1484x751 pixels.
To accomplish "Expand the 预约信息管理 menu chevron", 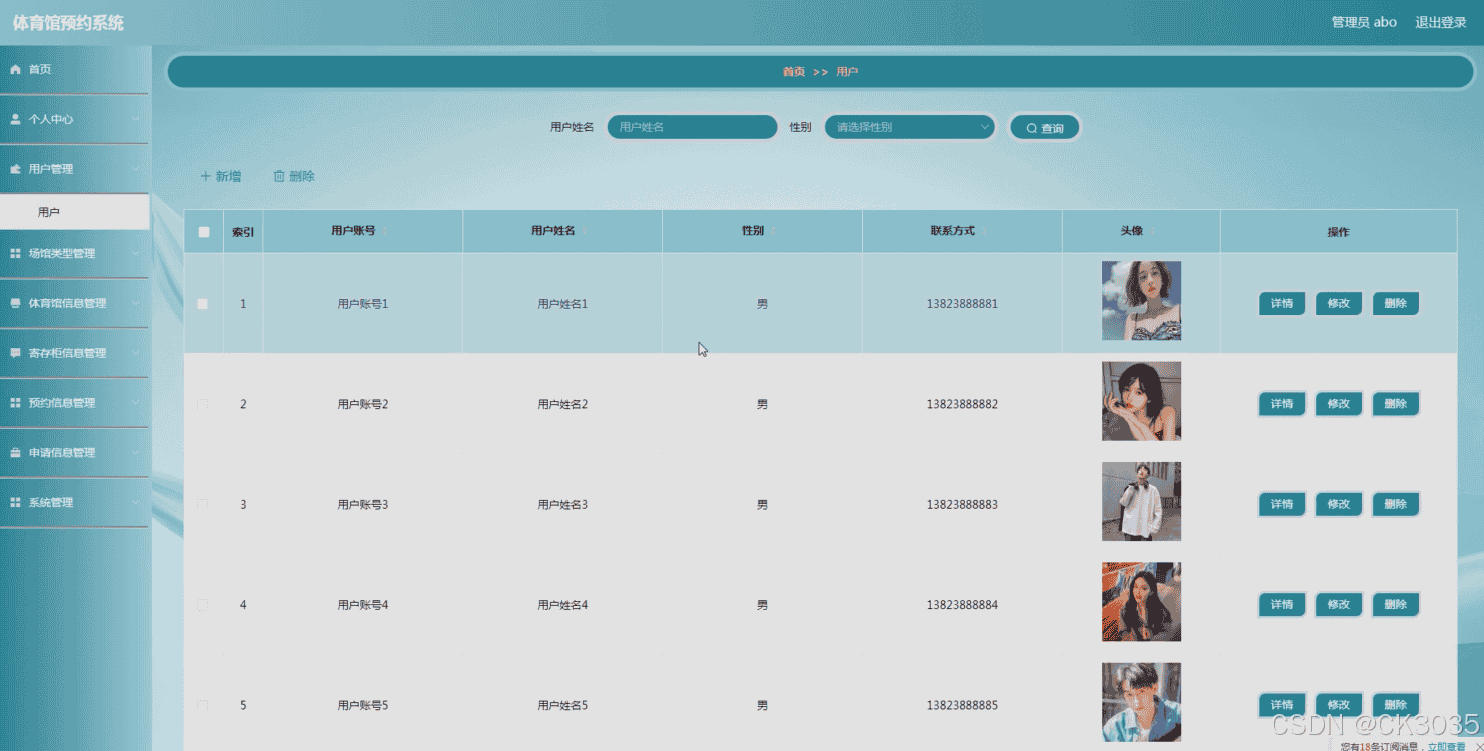I will tap(136, 402).
